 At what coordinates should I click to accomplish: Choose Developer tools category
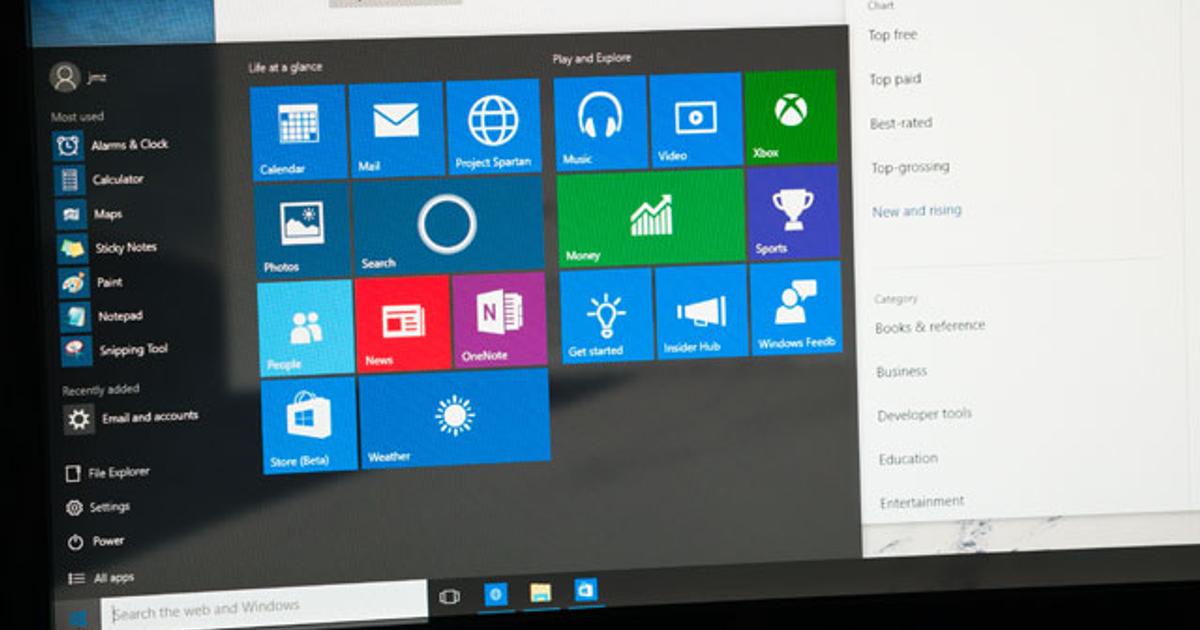(x=924, y=415)
